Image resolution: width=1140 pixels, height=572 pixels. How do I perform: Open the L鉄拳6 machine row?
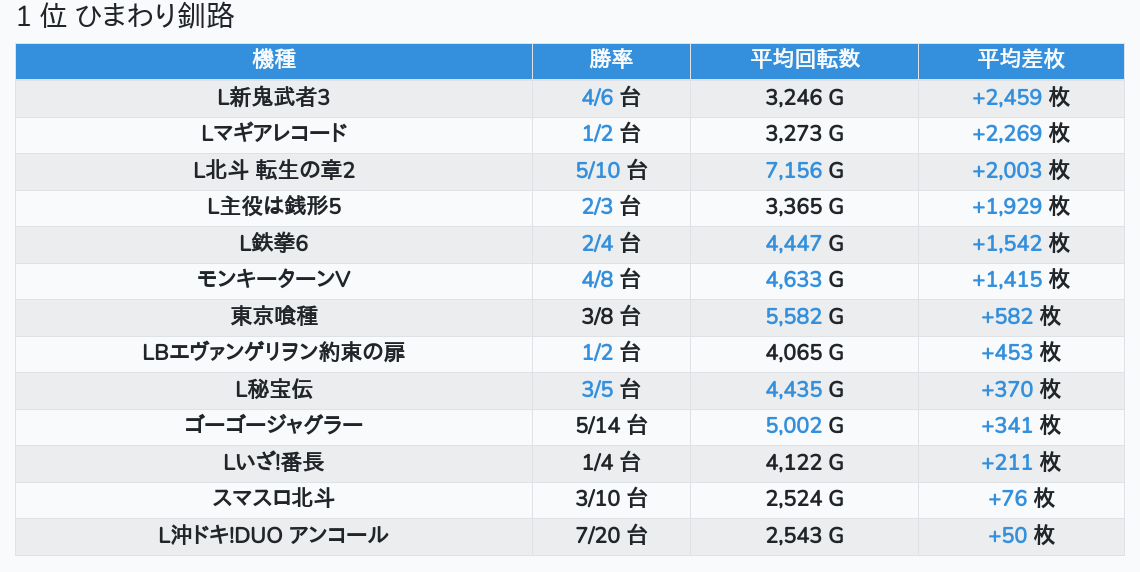click(274, 244)
